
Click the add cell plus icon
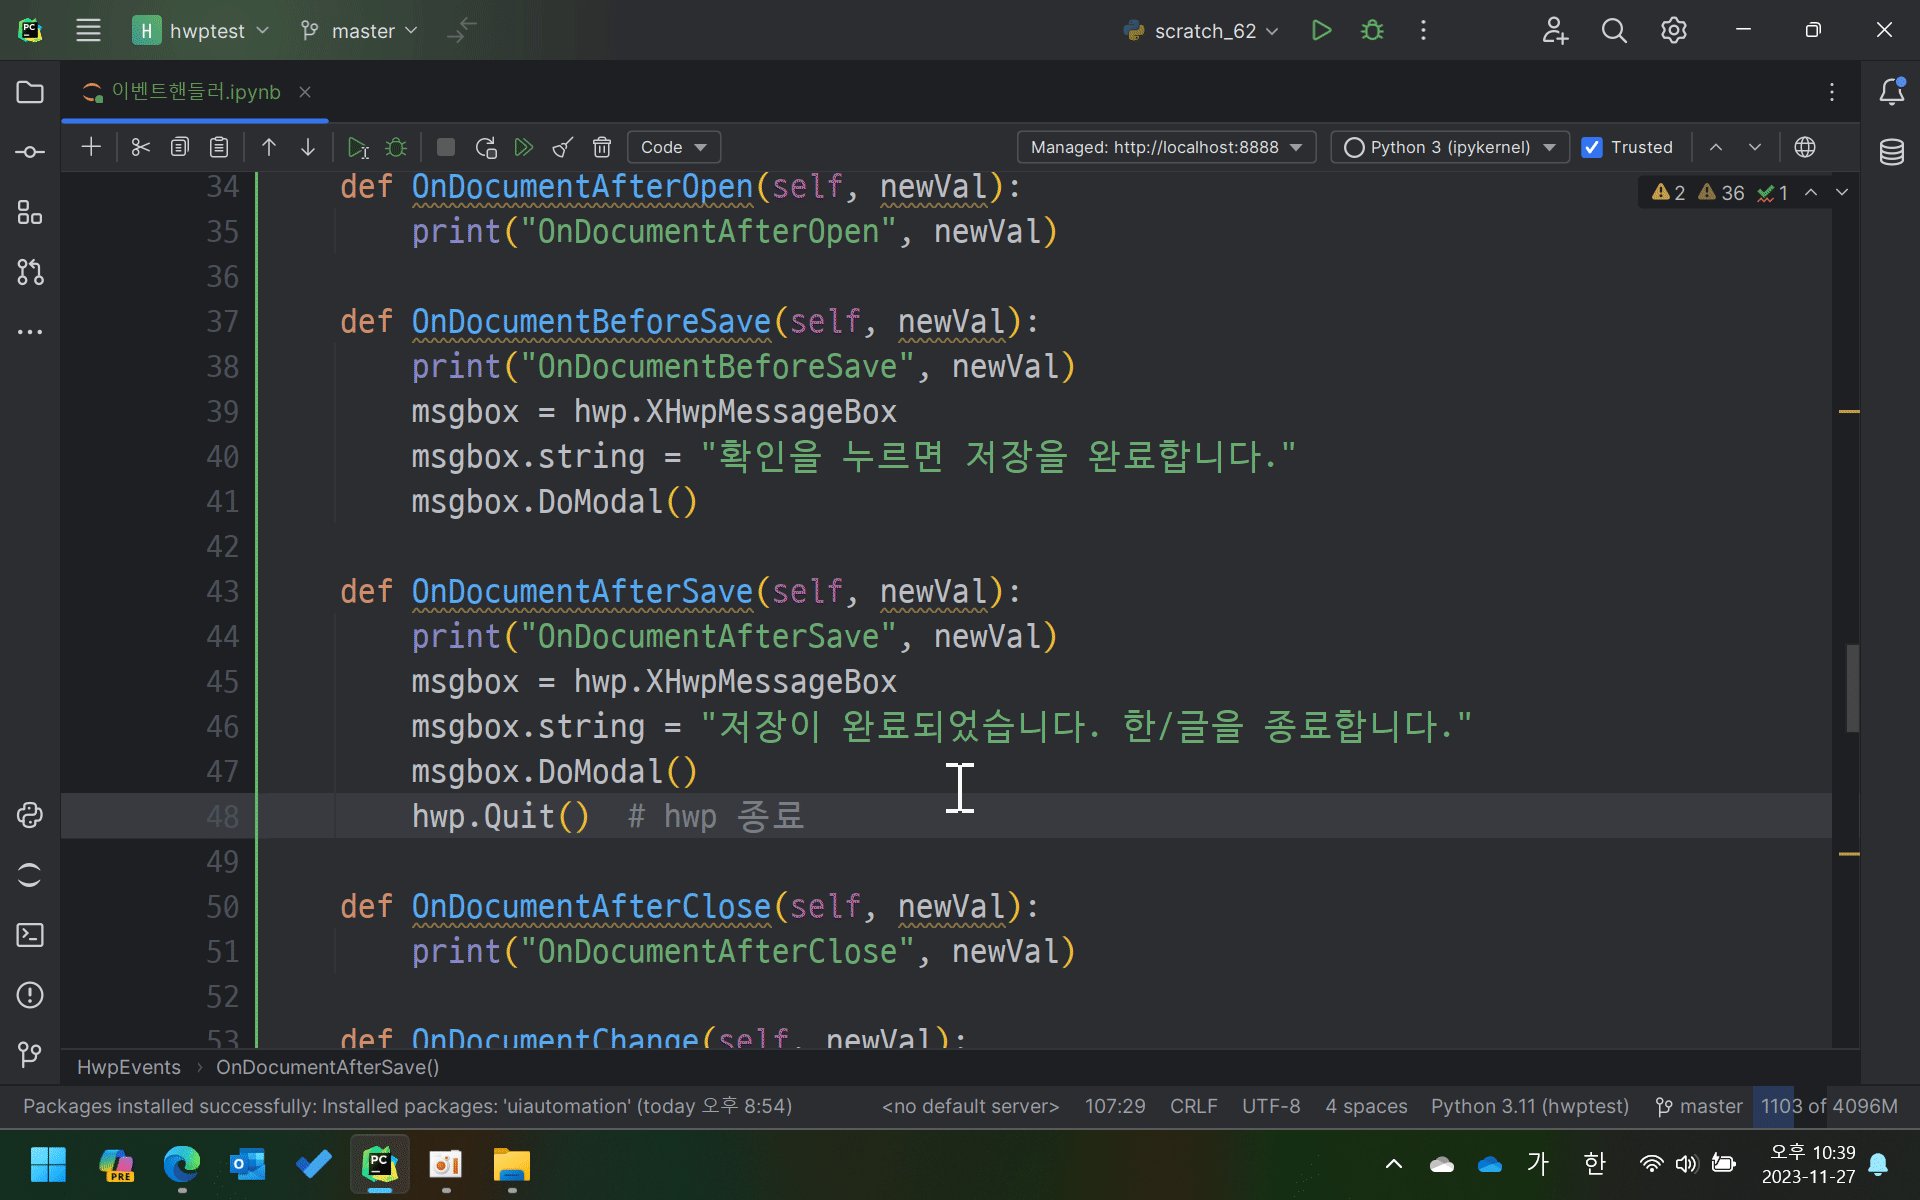[91, 147]
